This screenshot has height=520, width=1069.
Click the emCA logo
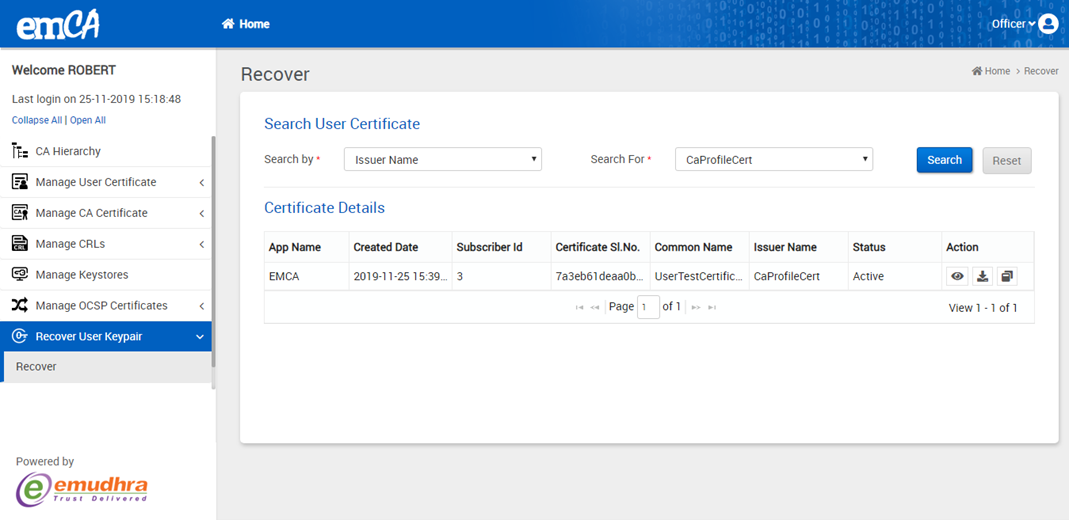[x=58, y=24]
